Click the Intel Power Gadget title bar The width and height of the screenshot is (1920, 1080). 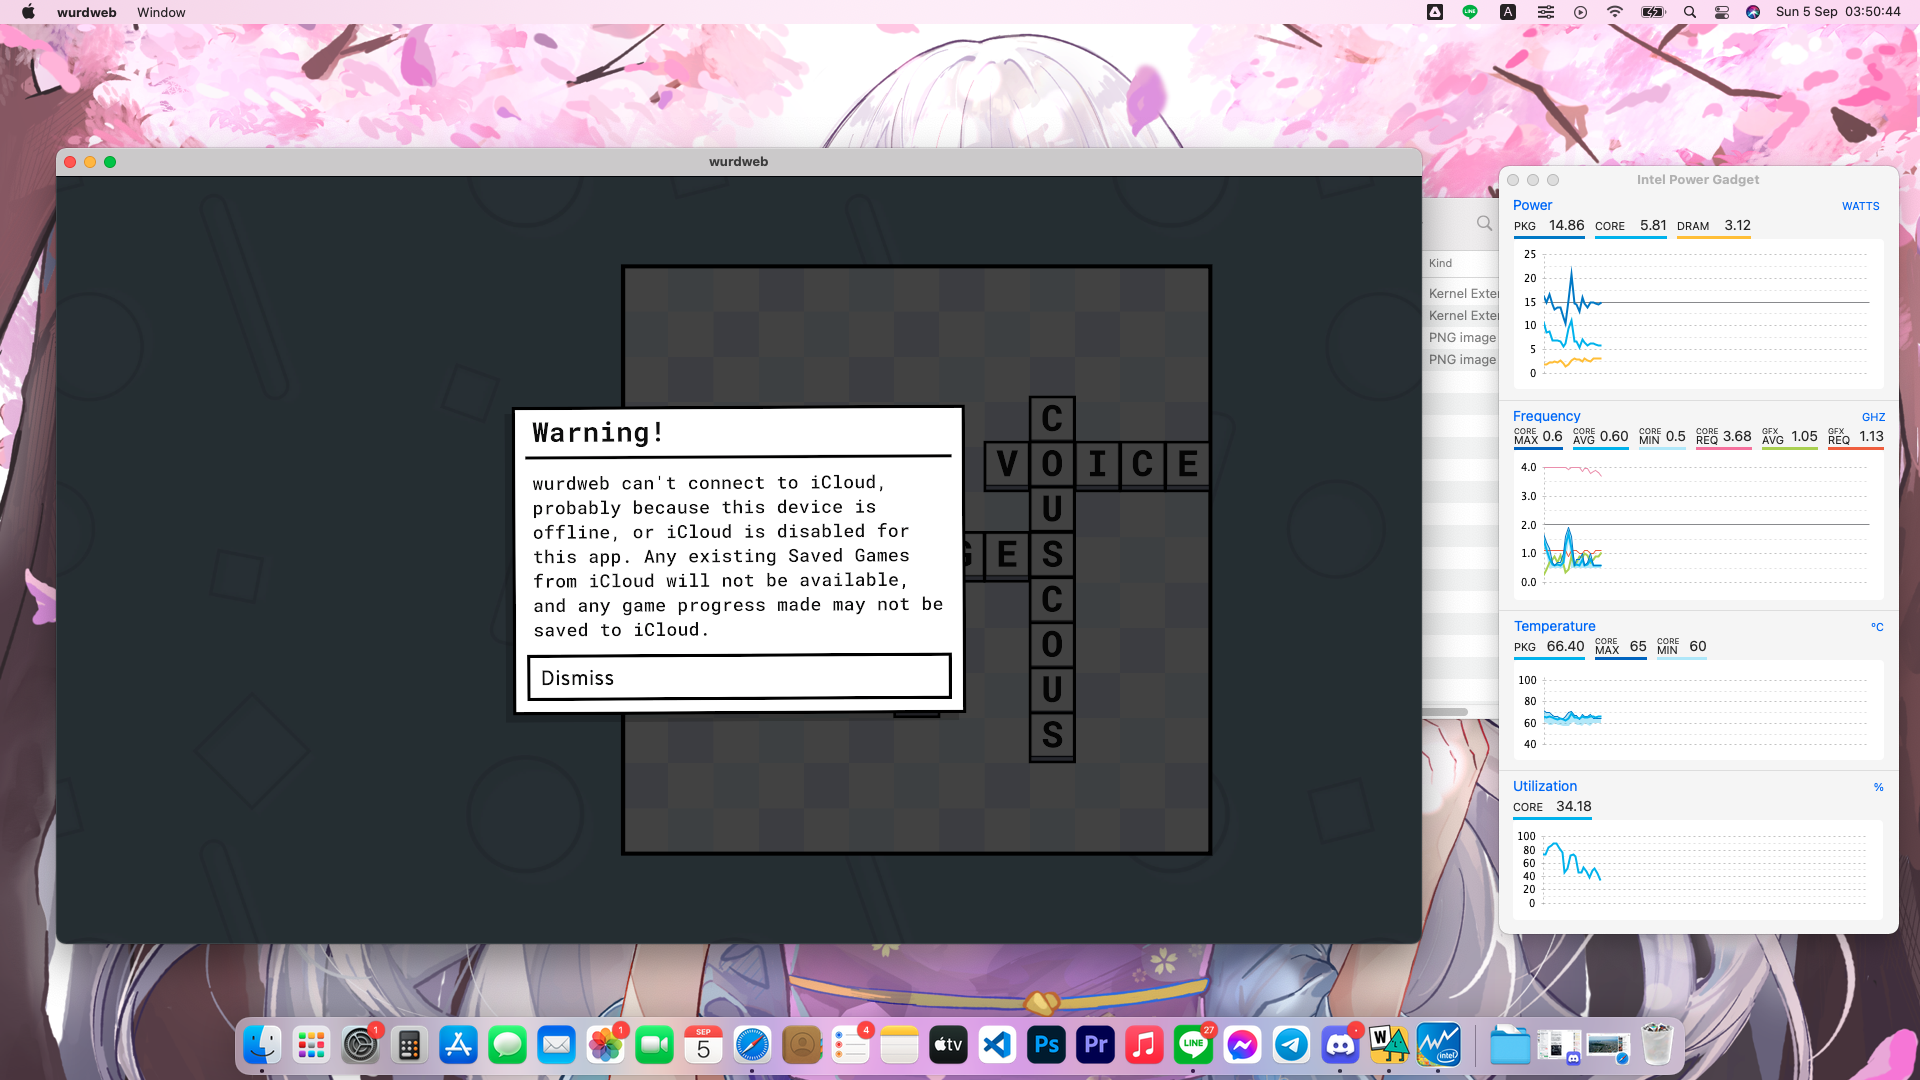tap(1698, 180)
